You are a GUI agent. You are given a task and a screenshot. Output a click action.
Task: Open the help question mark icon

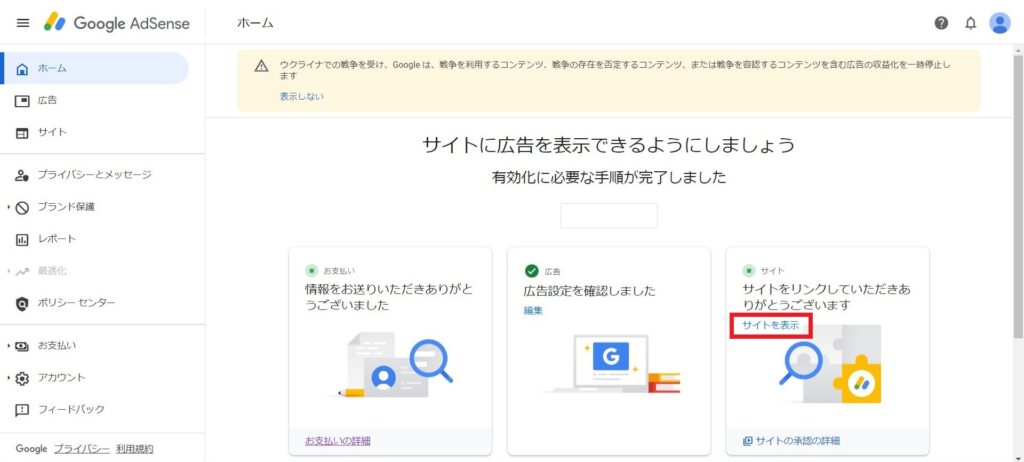941,23
